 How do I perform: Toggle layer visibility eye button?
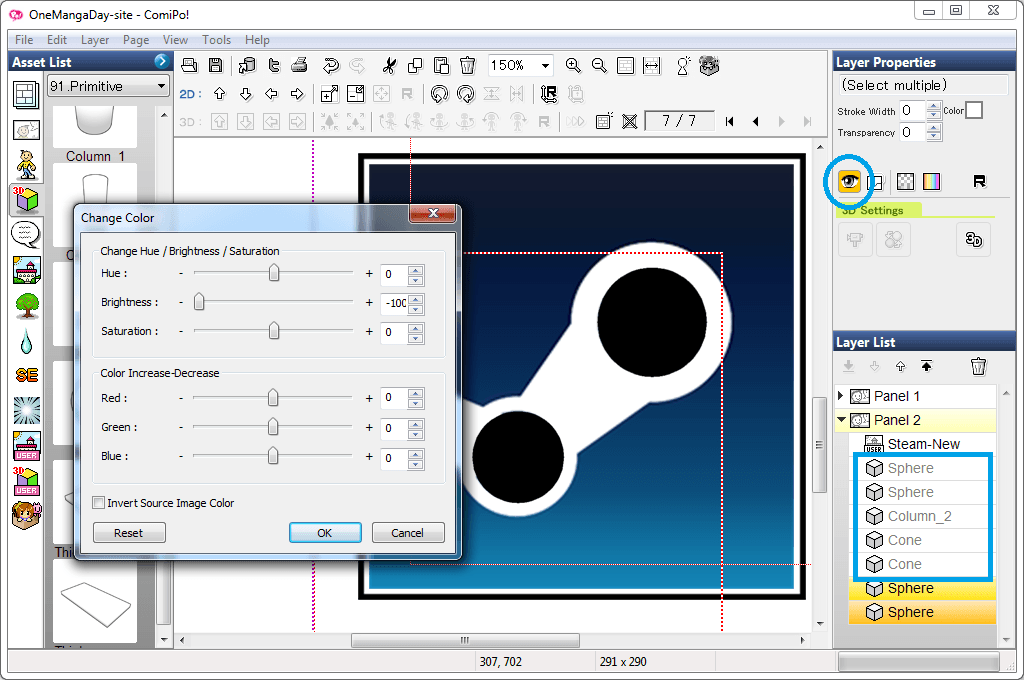click(849, 181)
